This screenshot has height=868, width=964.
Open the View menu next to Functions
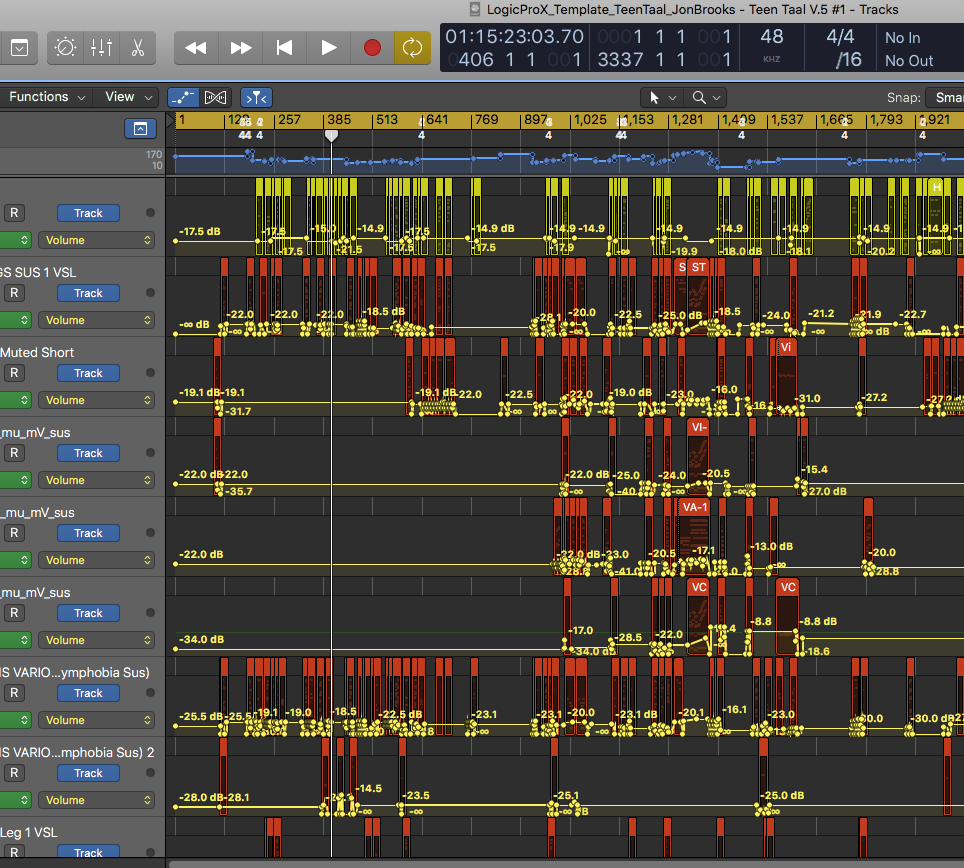[125, 97]
